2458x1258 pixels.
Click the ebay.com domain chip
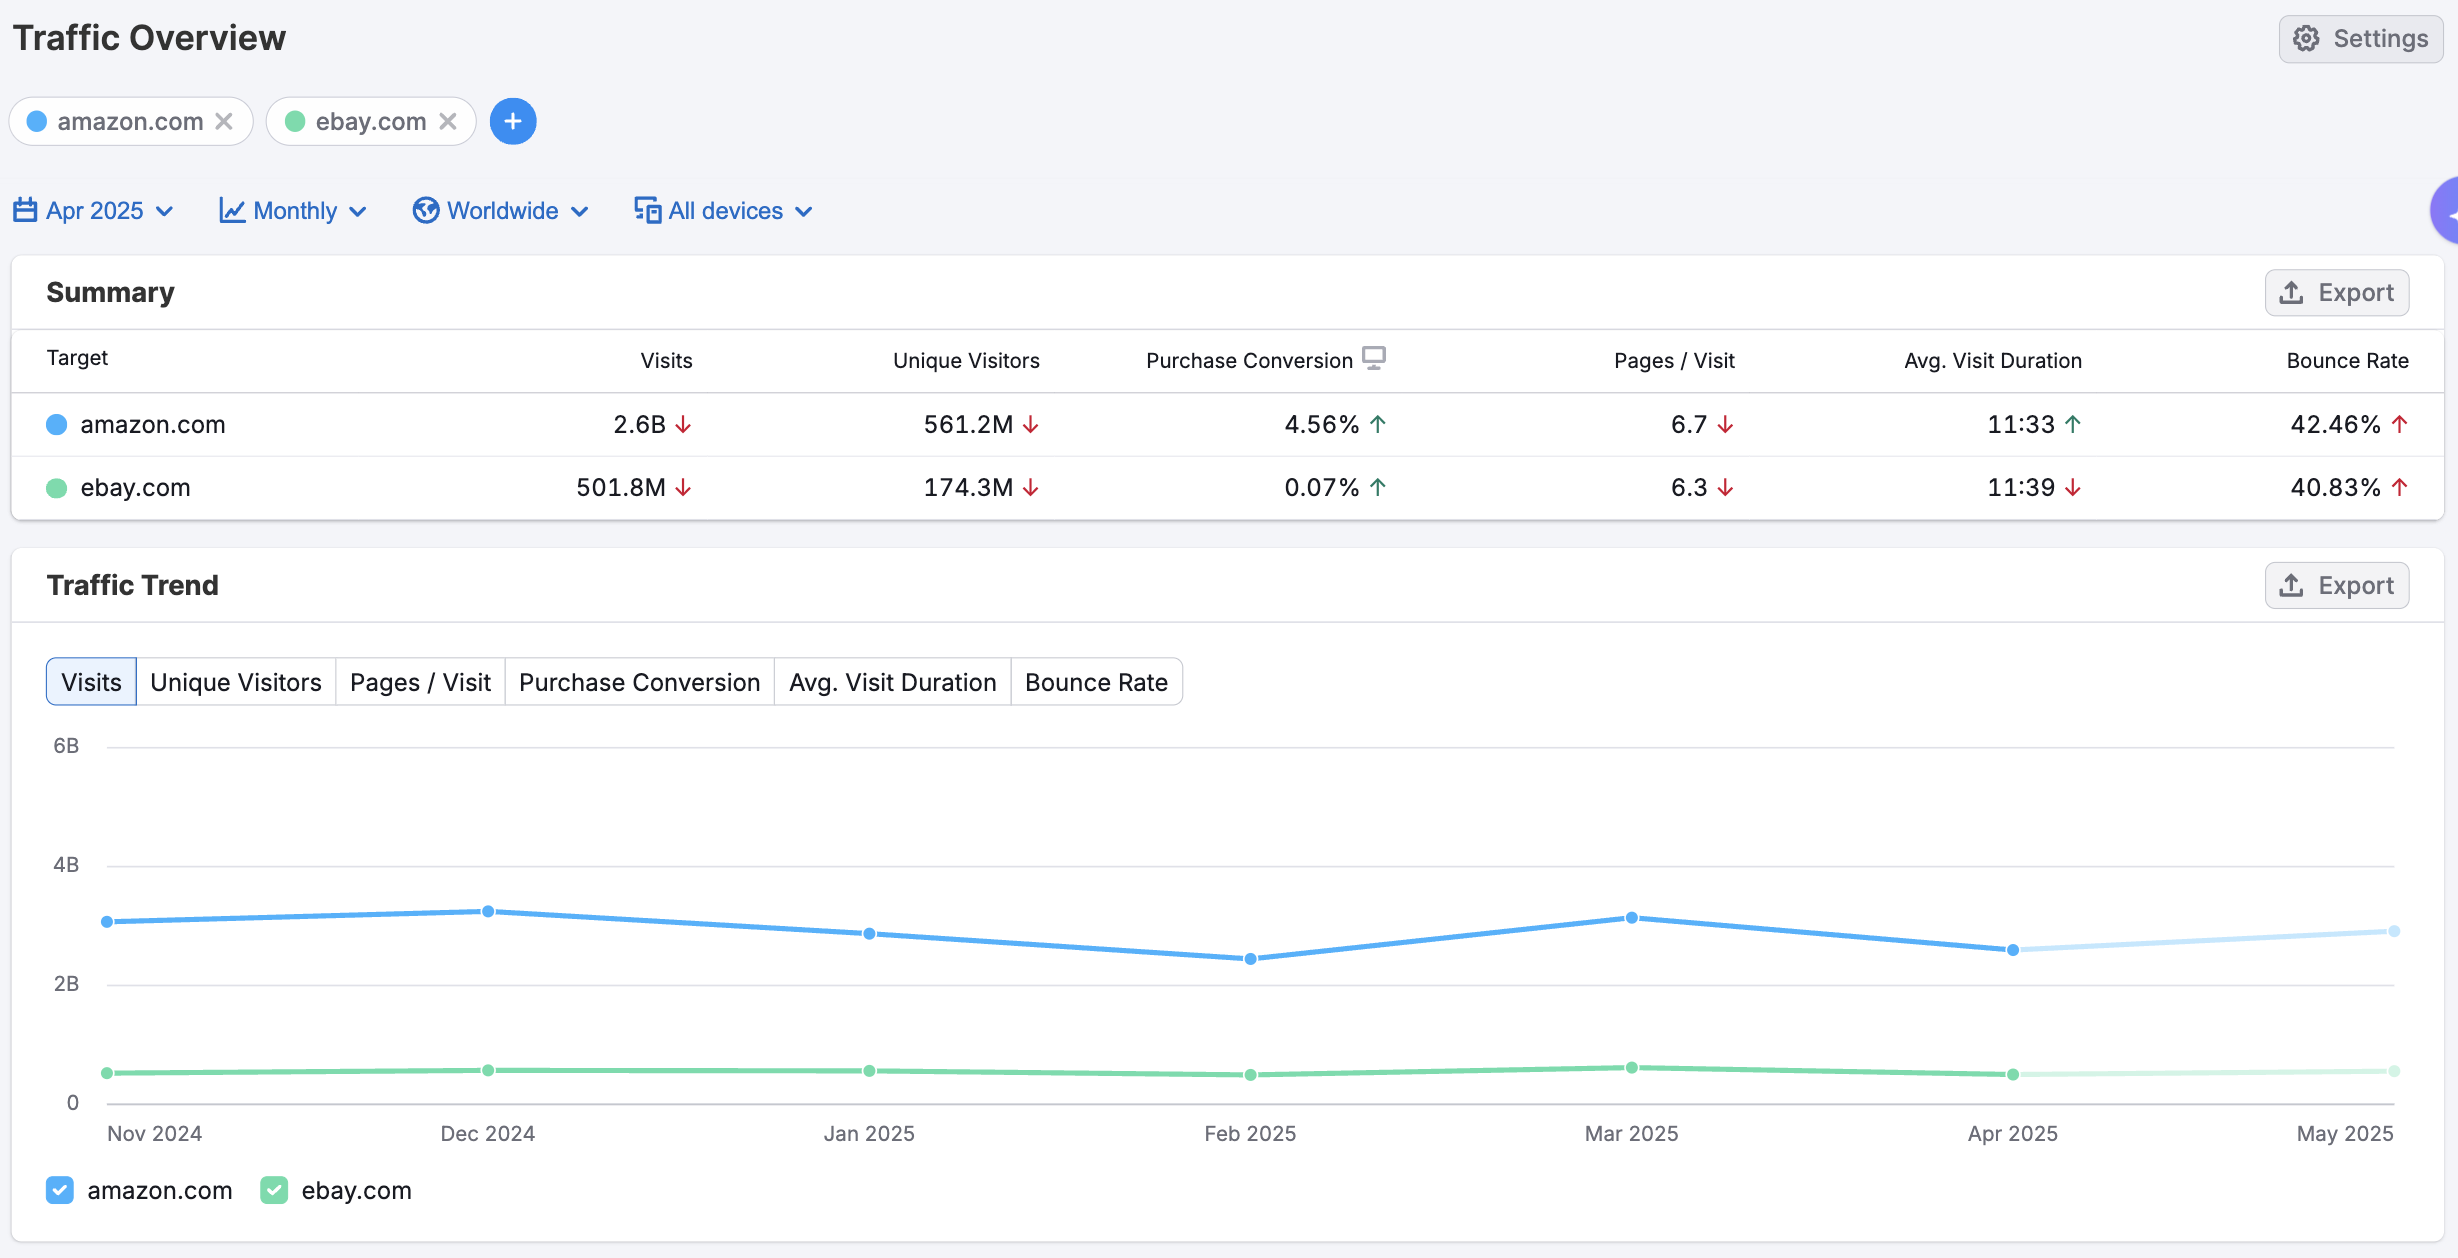[371, 121]
